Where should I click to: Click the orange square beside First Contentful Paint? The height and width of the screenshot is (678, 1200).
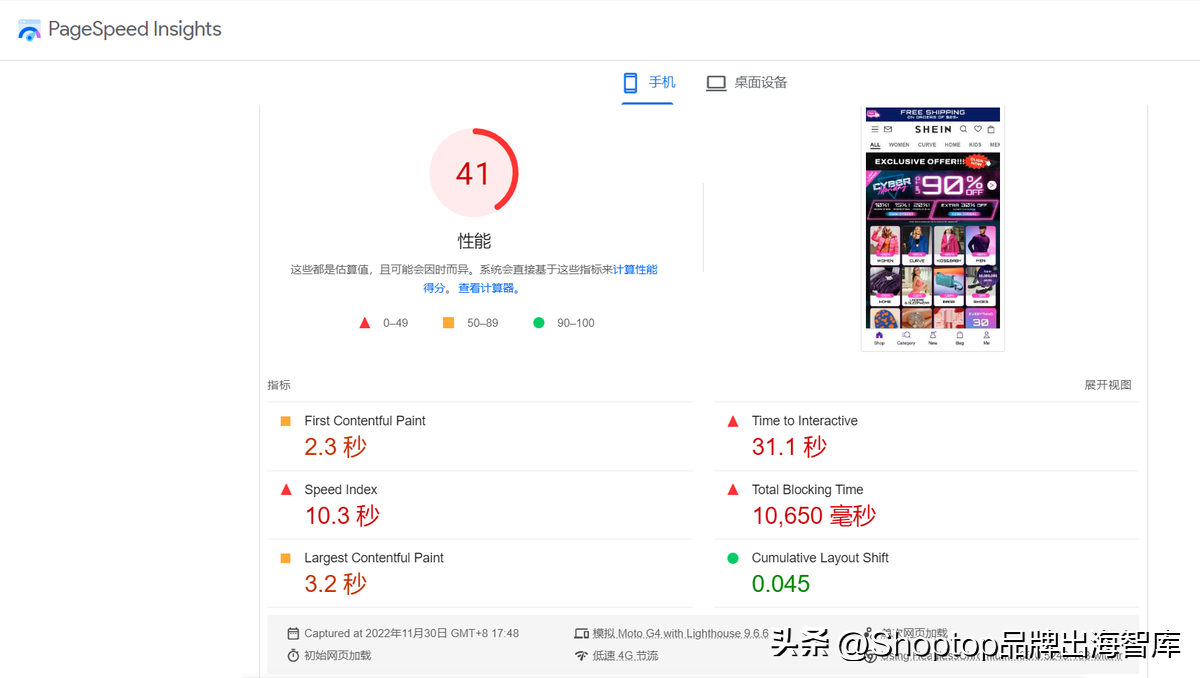(x=286, y=421)
